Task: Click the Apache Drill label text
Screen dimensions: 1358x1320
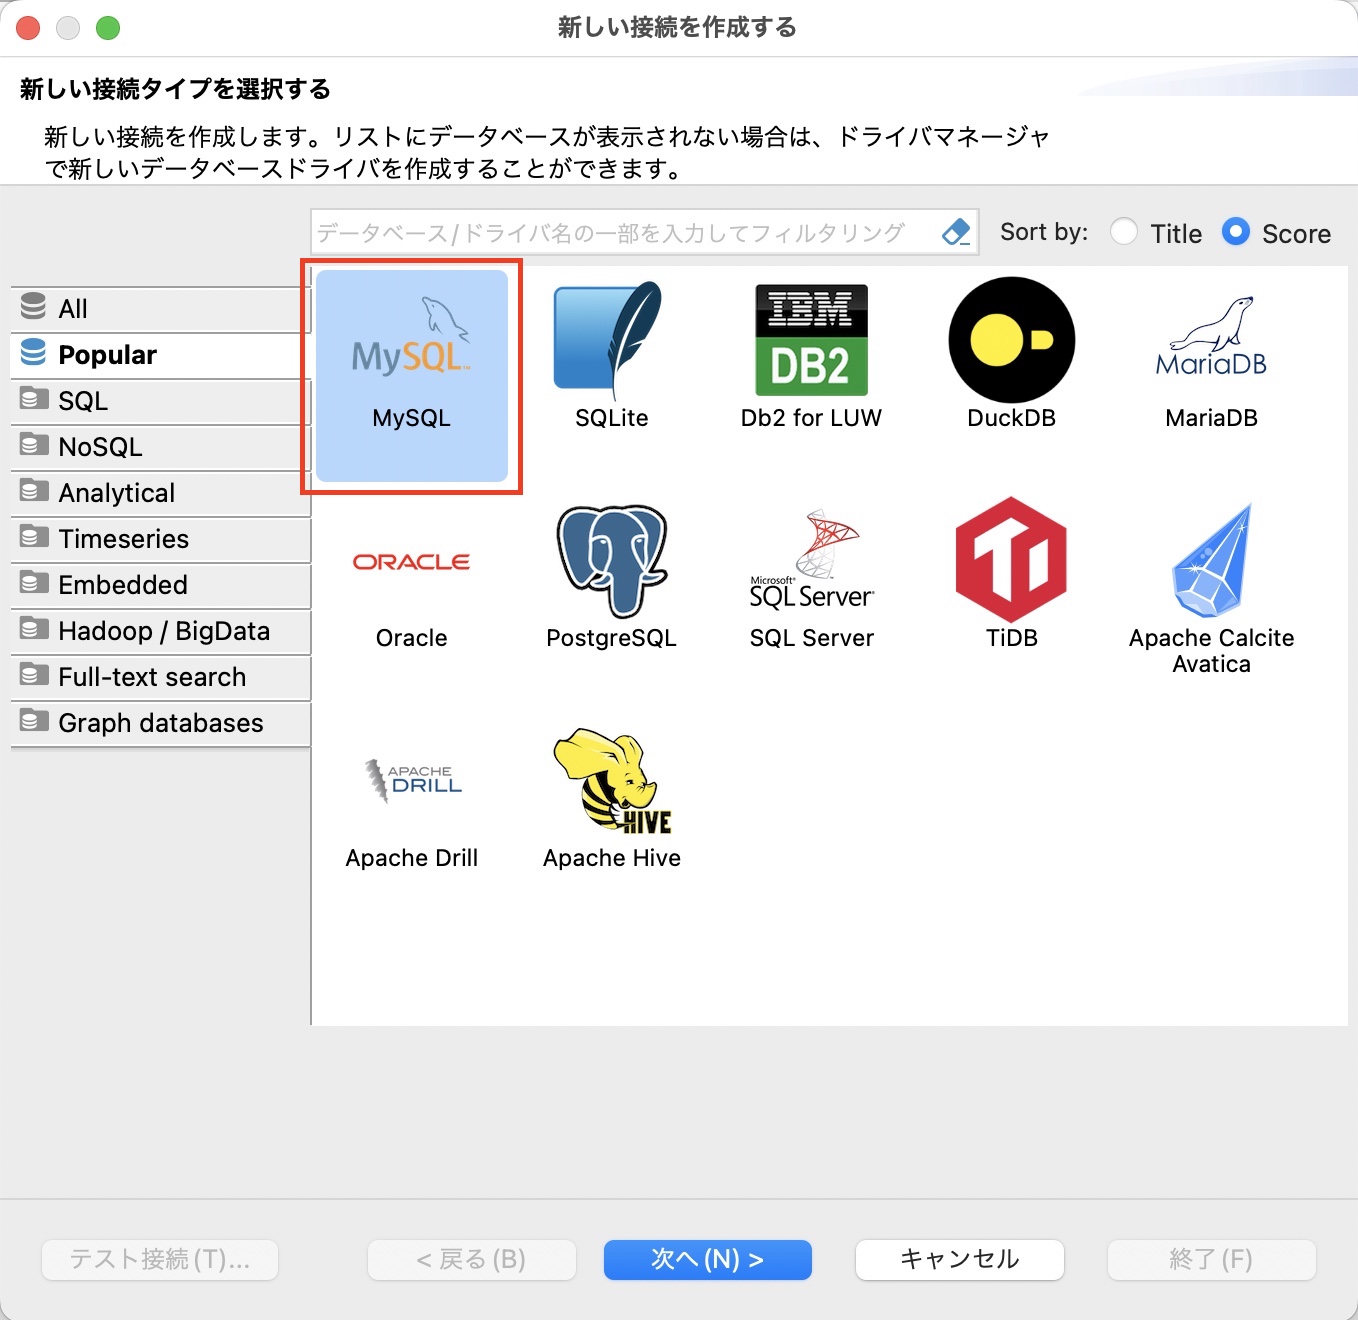Action: (412, 858)
